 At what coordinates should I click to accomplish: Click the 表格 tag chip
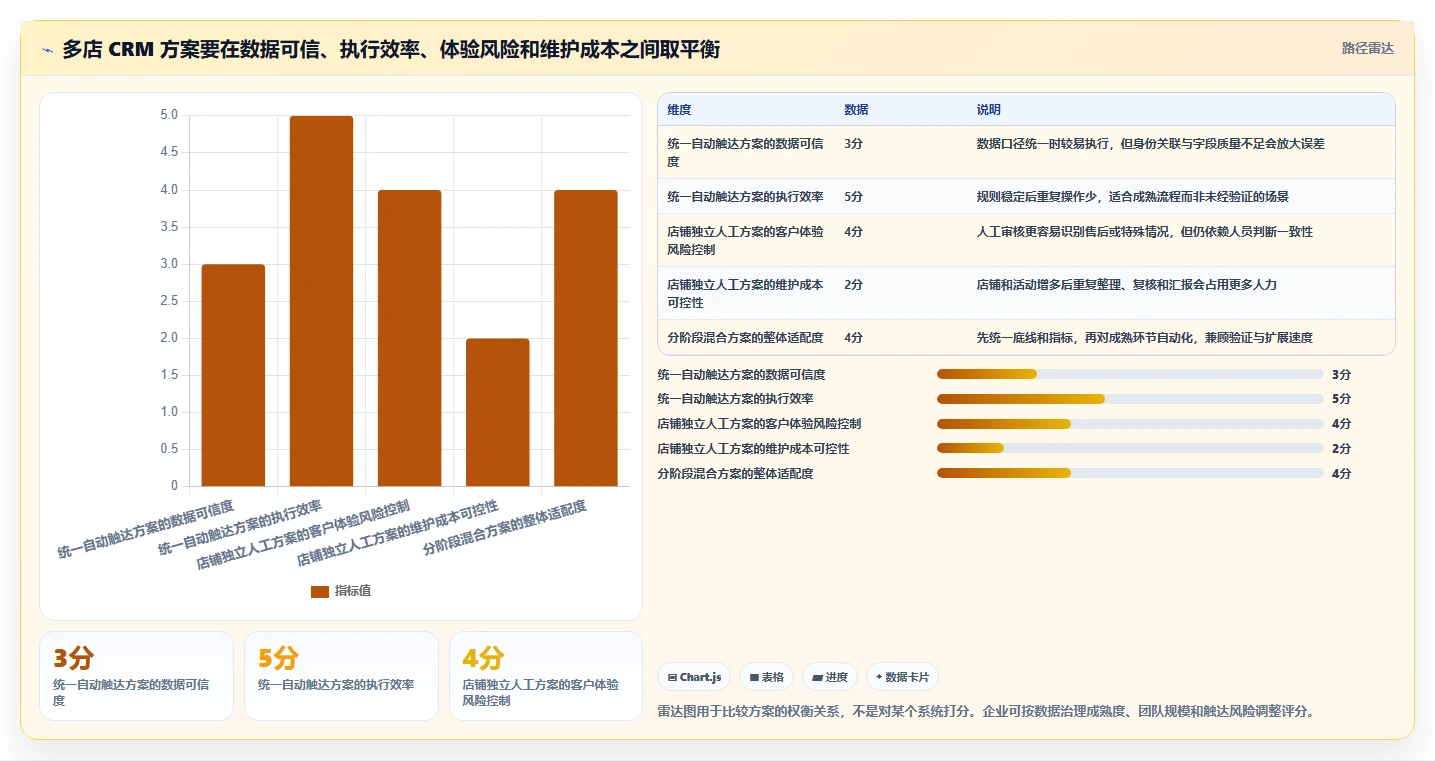click(x=766, y=677)
